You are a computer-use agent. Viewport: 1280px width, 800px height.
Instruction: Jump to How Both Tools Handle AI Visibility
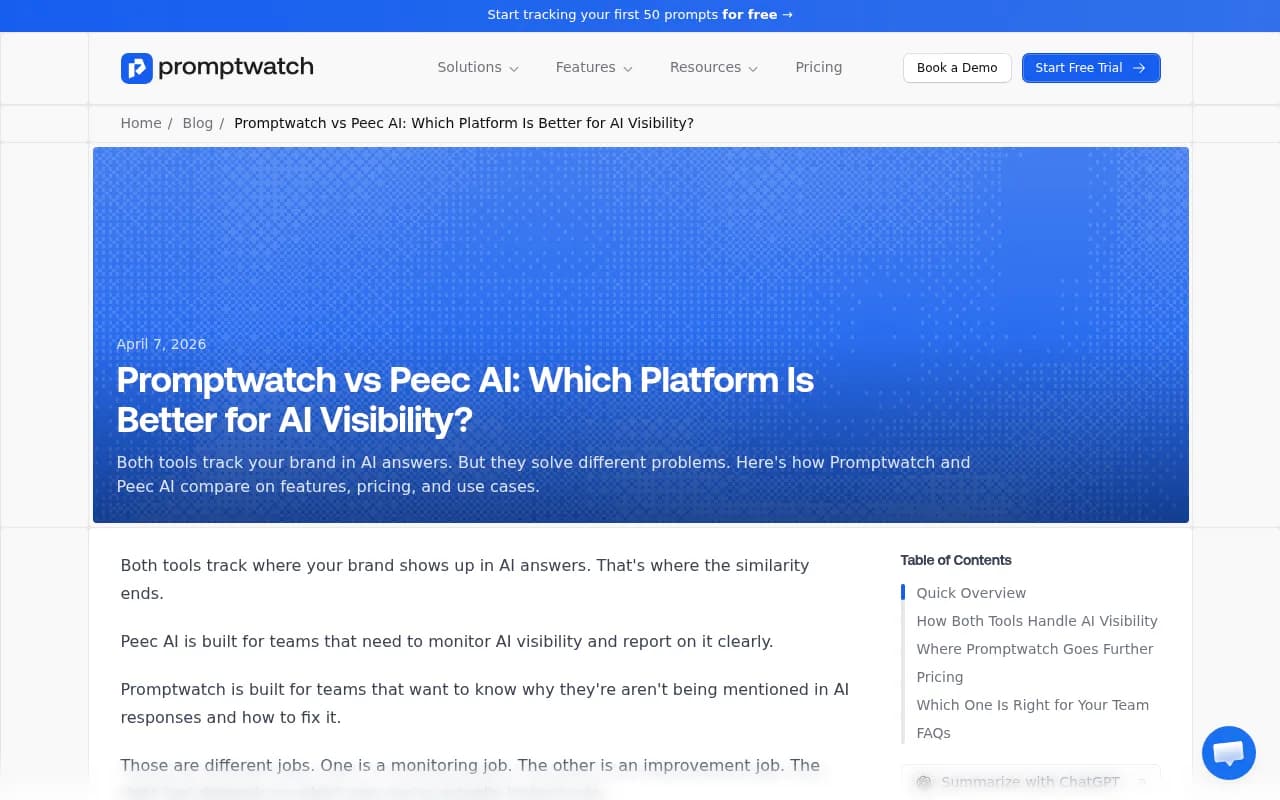tap(1037, 621)
